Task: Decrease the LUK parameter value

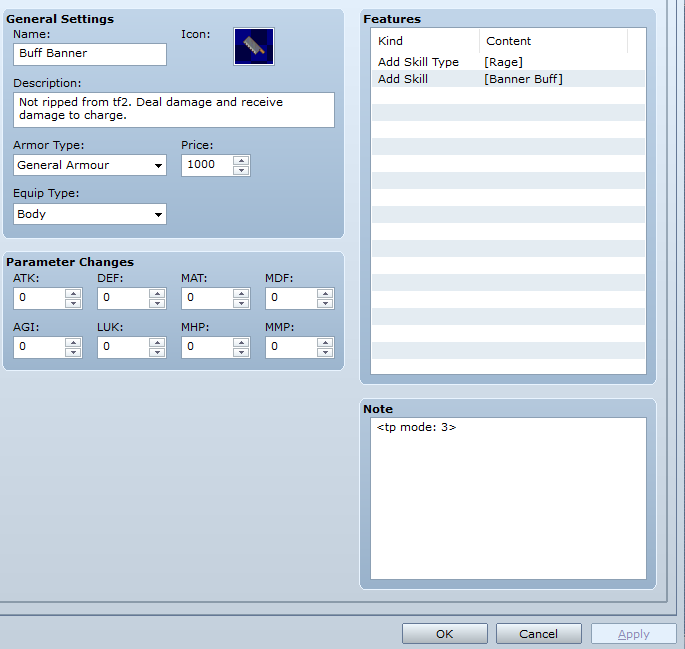Action: click(157, 352)
